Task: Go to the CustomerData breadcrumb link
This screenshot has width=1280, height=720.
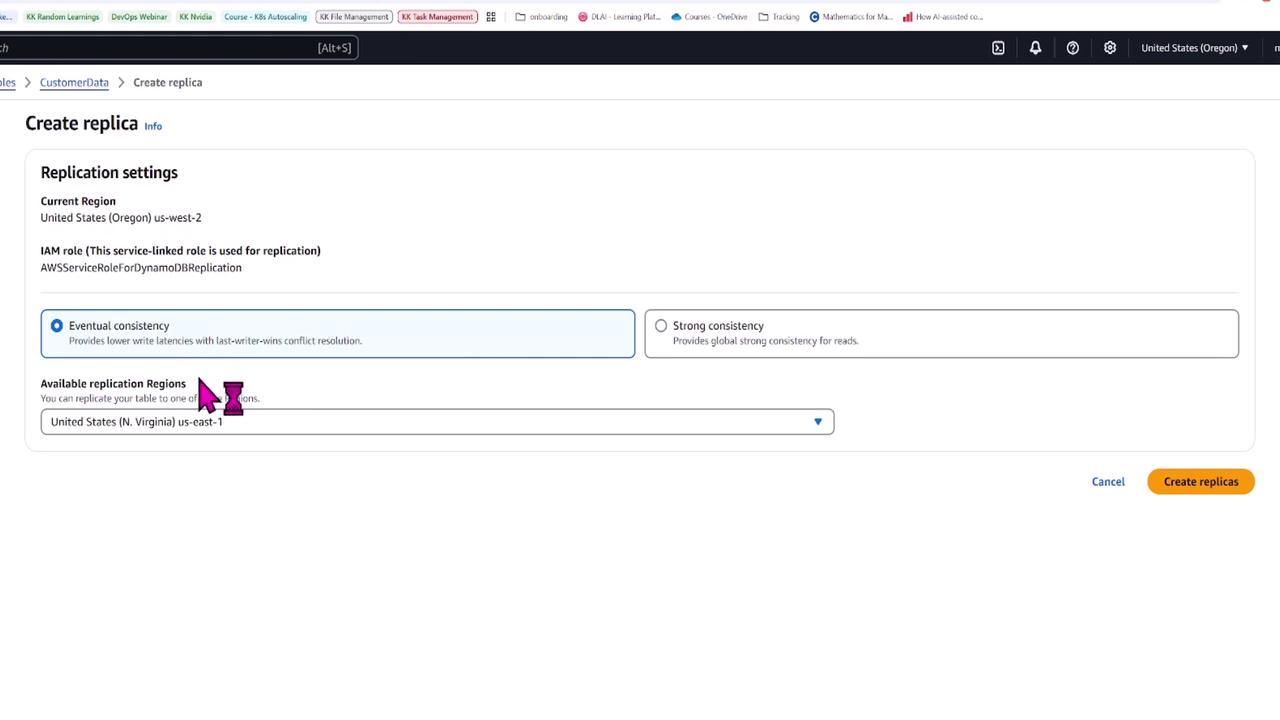Action: tap(74, 83)
